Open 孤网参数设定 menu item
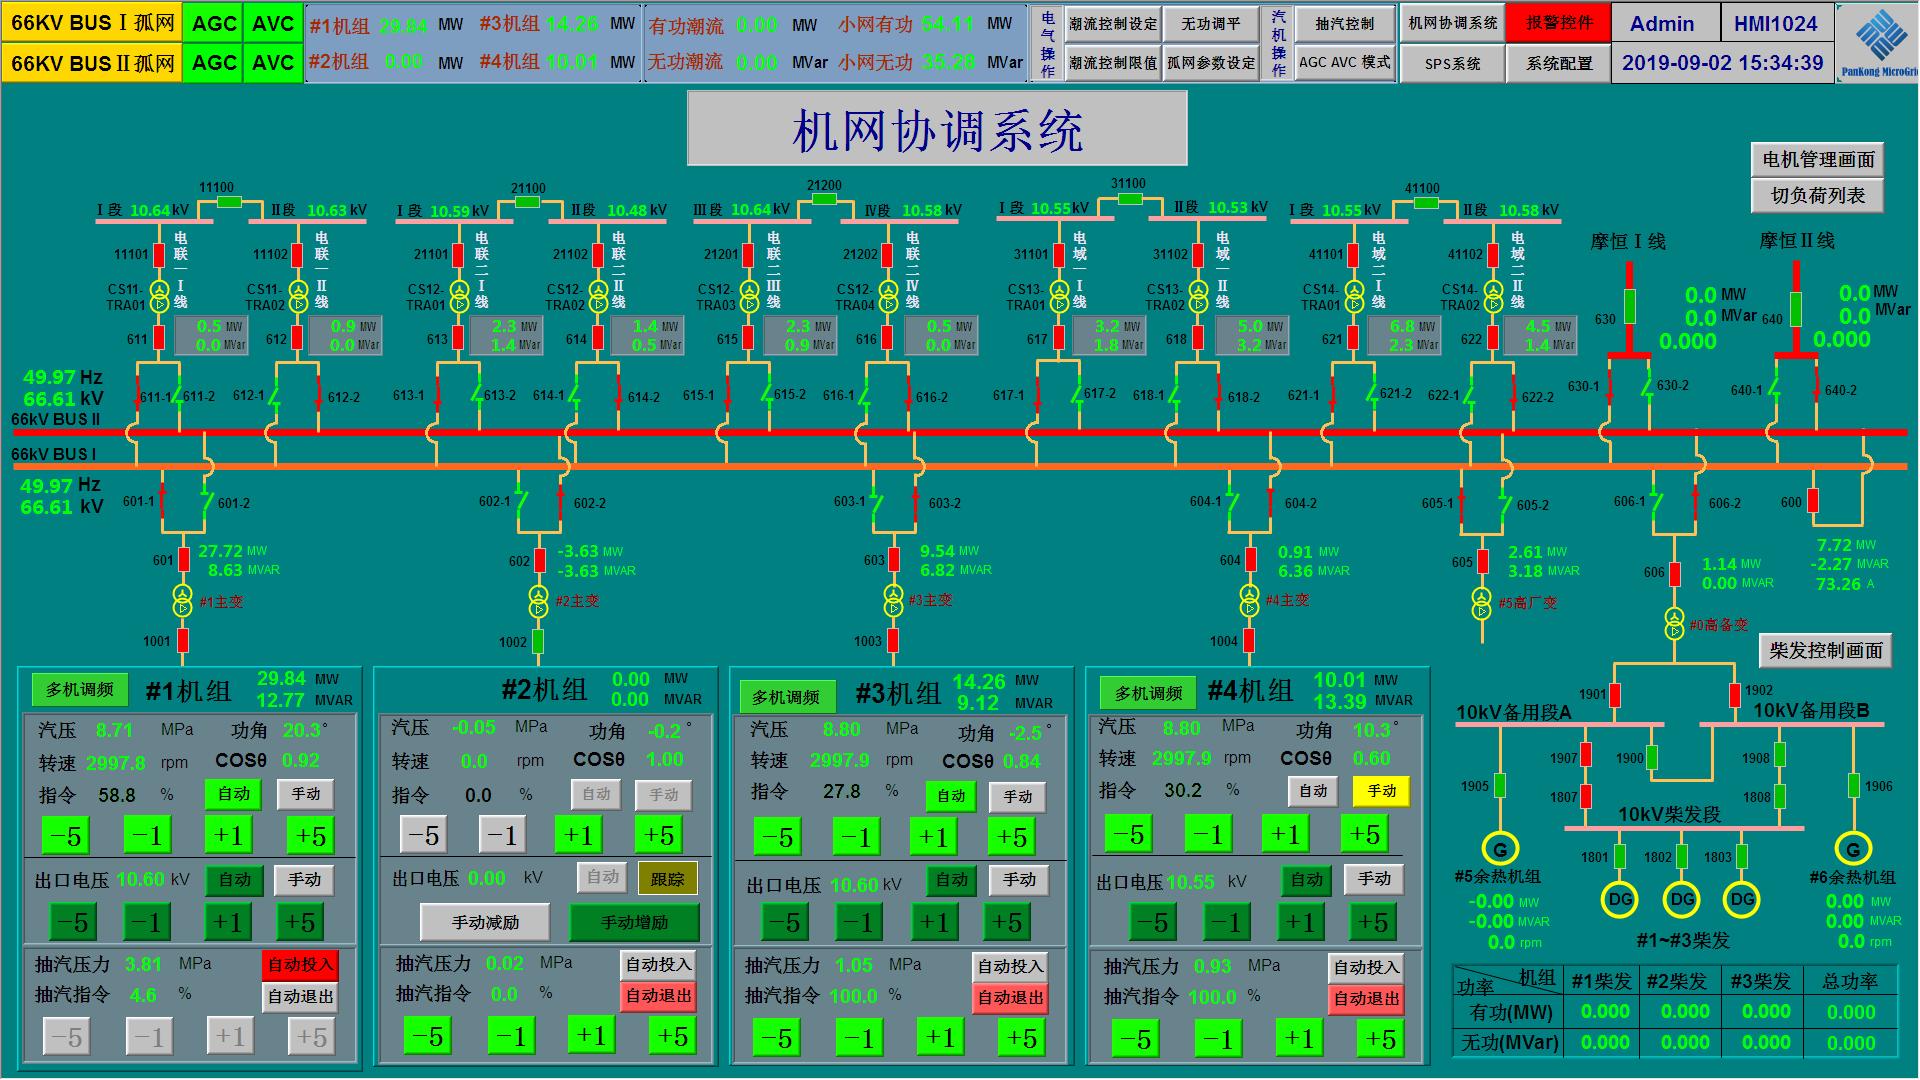Viewport: 1920px width, 1080px height. point(1211,62)
